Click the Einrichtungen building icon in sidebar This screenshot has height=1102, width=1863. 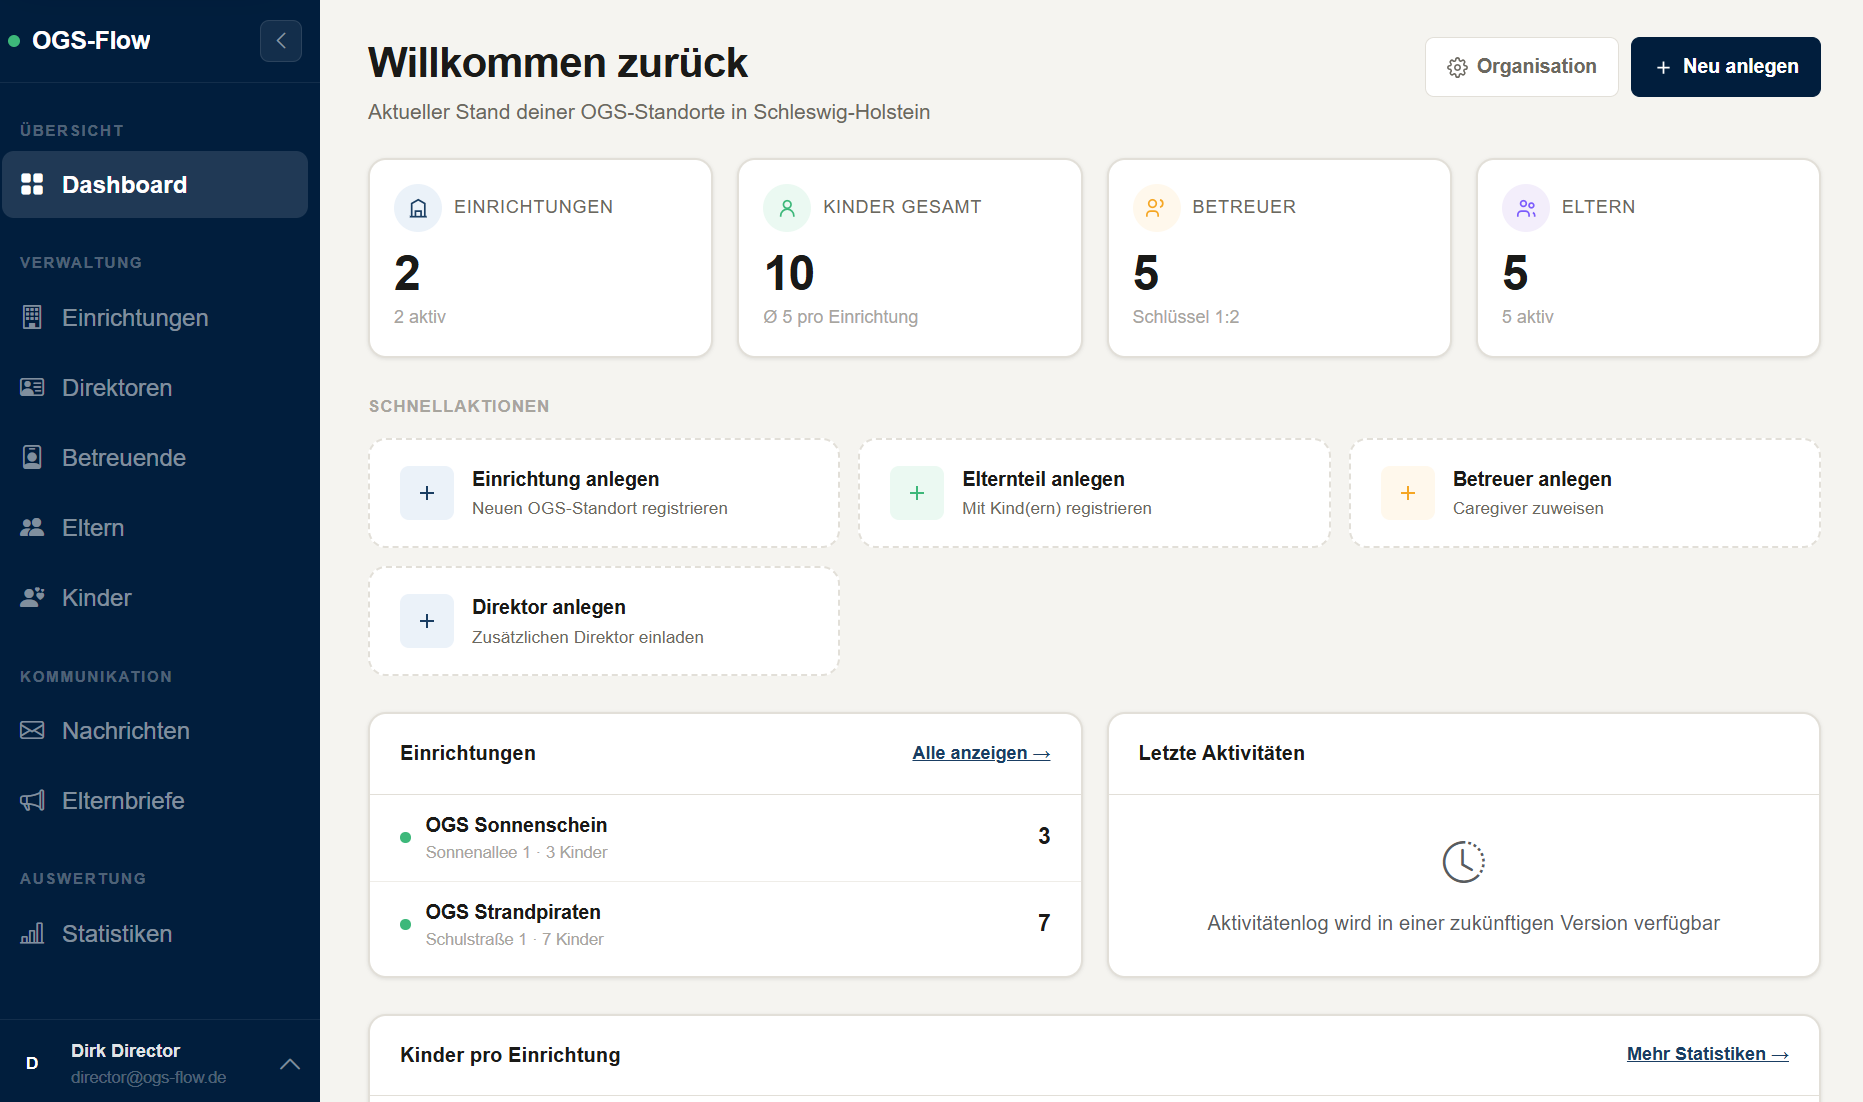tap(32, 317)
